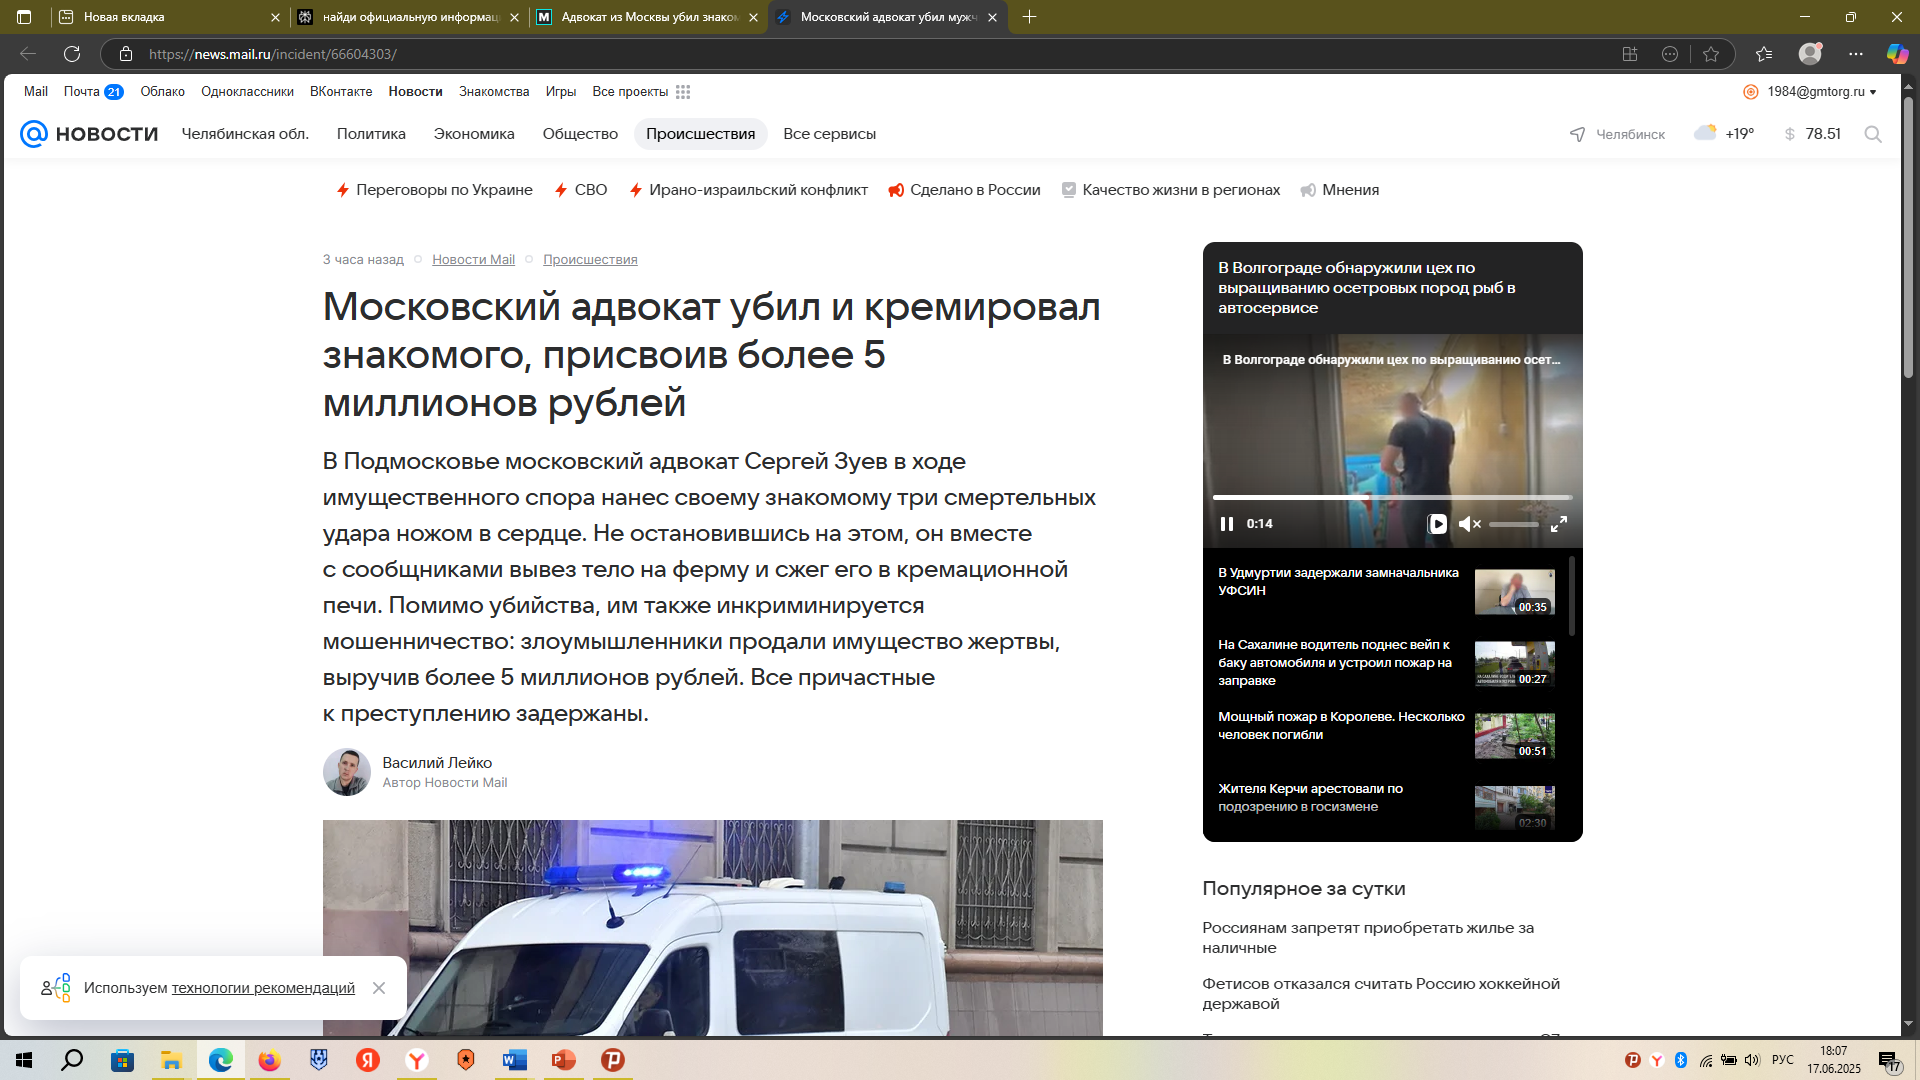Open Переговоры по Украине topic
The image size is (1920, 1080).
click(x=434, y=190)
